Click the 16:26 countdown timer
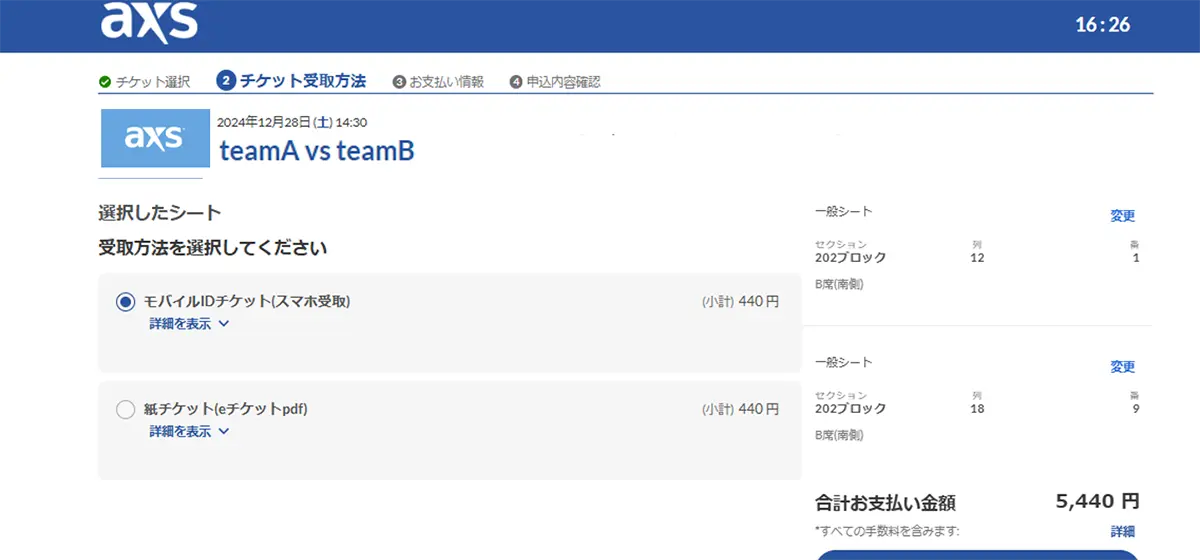 [1103, 25]
